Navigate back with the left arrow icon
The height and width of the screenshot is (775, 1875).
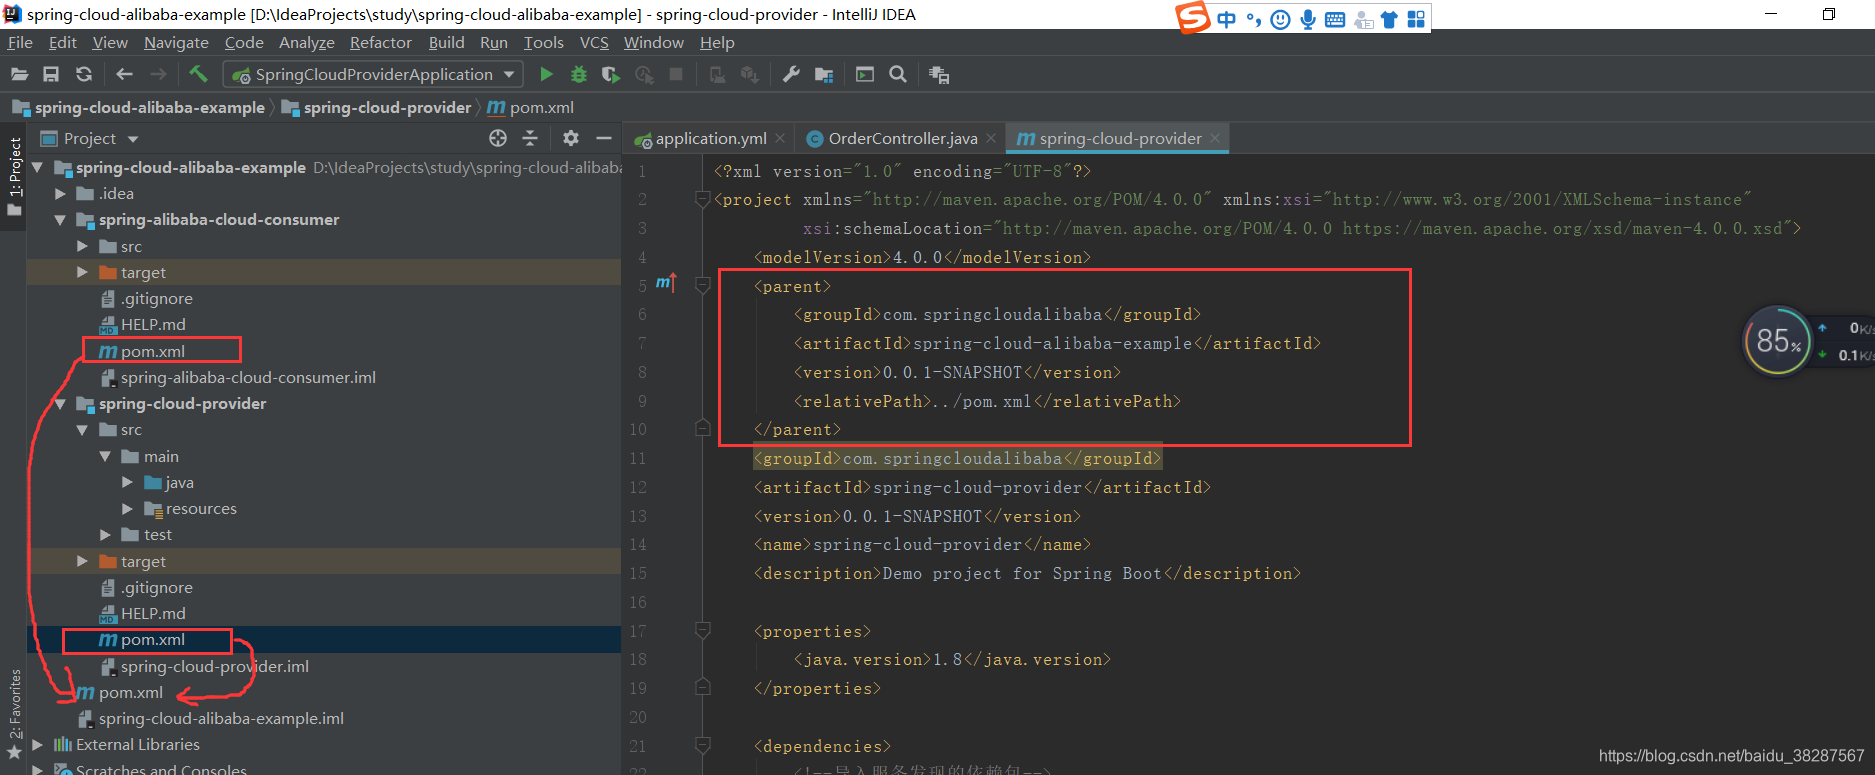tap(124, 74)
